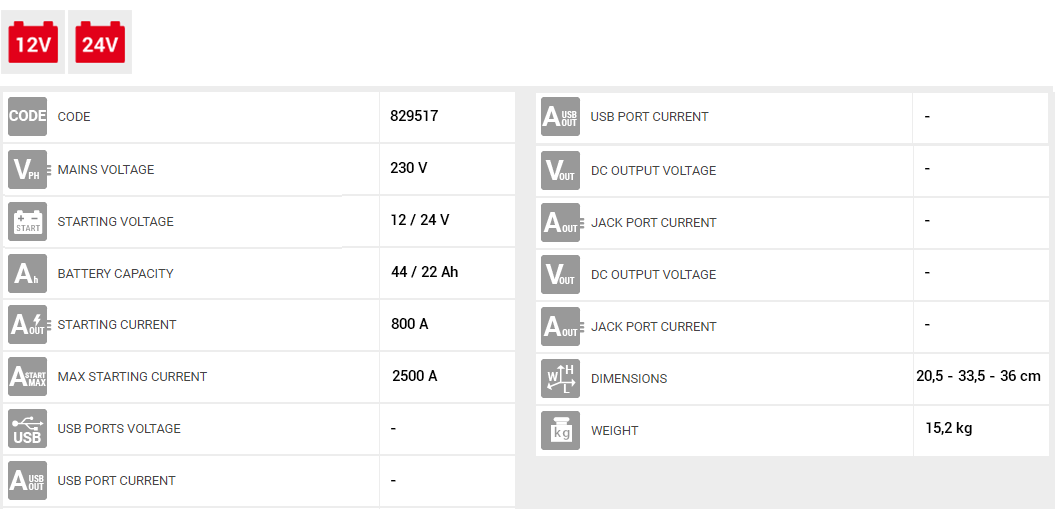Select the 12 / 24 V value
This screenshot has width=1055, height=509.
tap(420, 220)
